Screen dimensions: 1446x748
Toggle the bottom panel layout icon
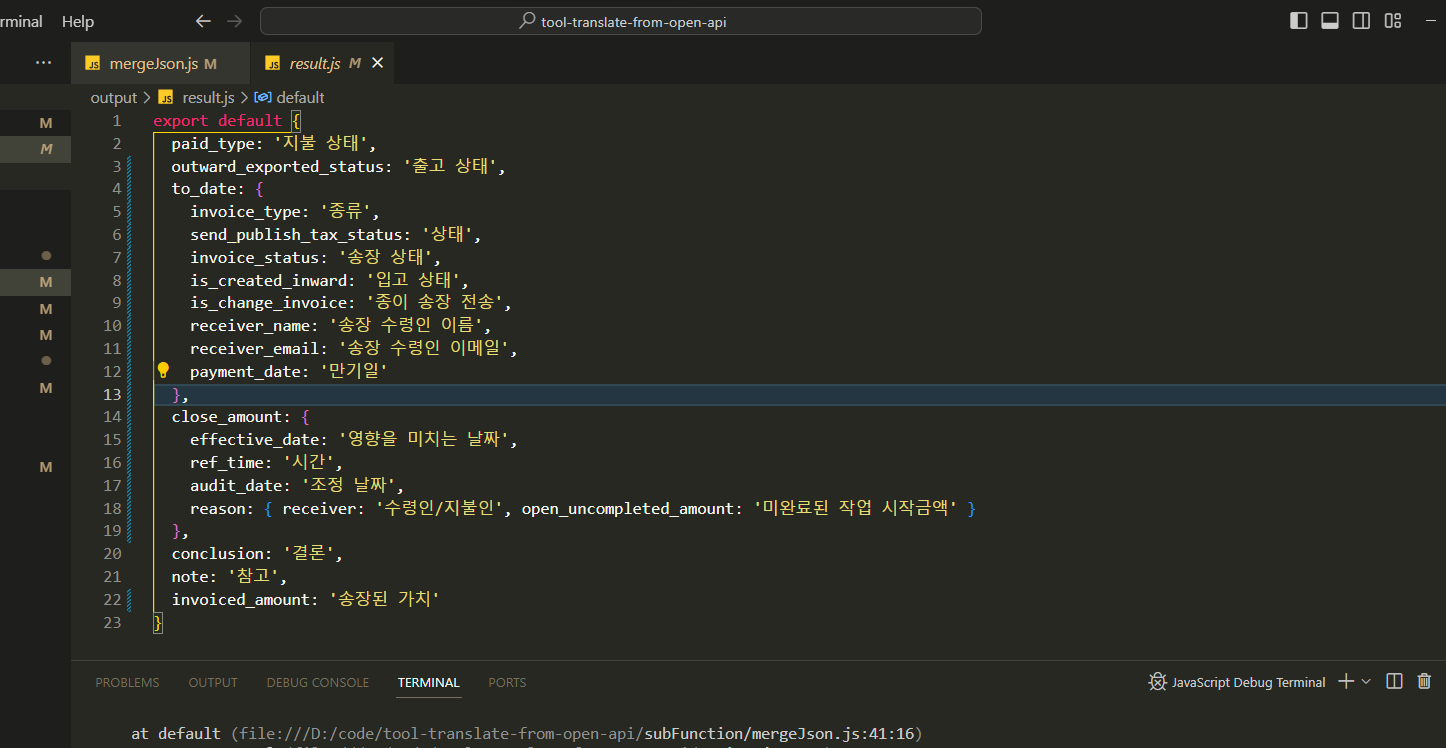(x=1330, y=21)
